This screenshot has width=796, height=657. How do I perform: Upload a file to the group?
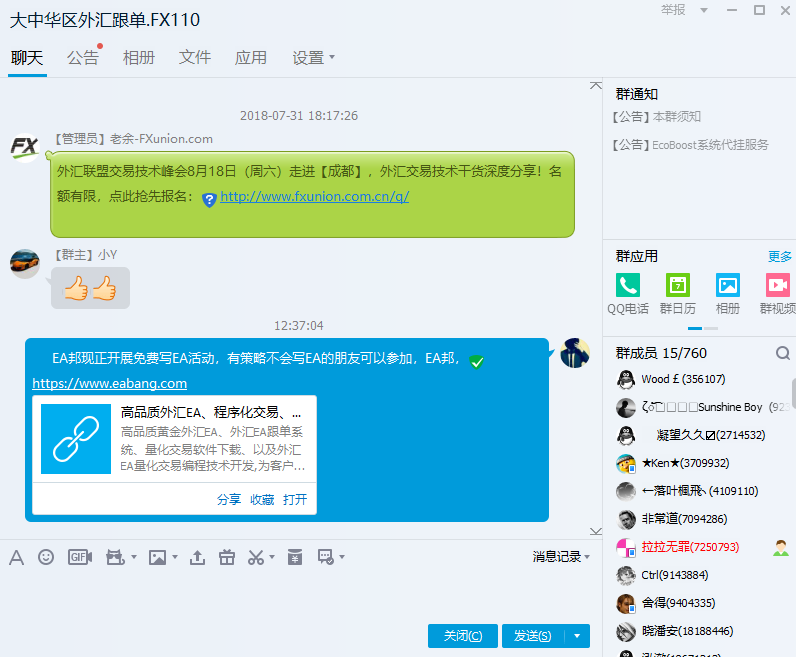click(197, 557)
